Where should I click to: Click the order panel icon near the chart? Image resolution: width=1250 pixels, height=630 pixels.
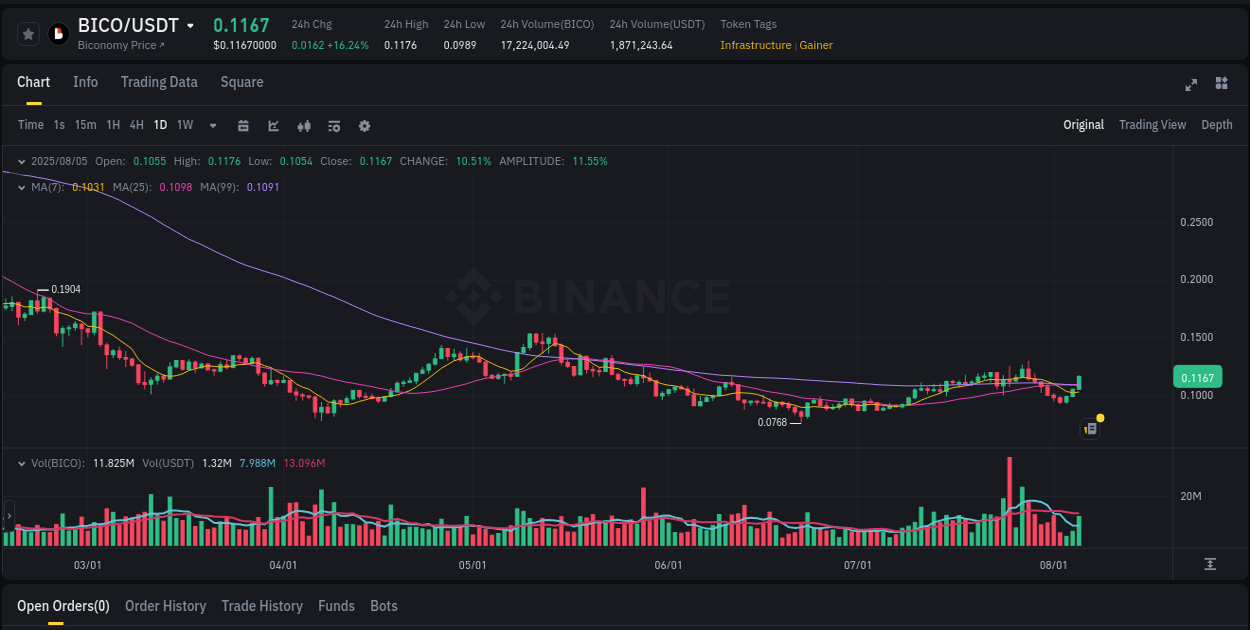(1089, 428)
